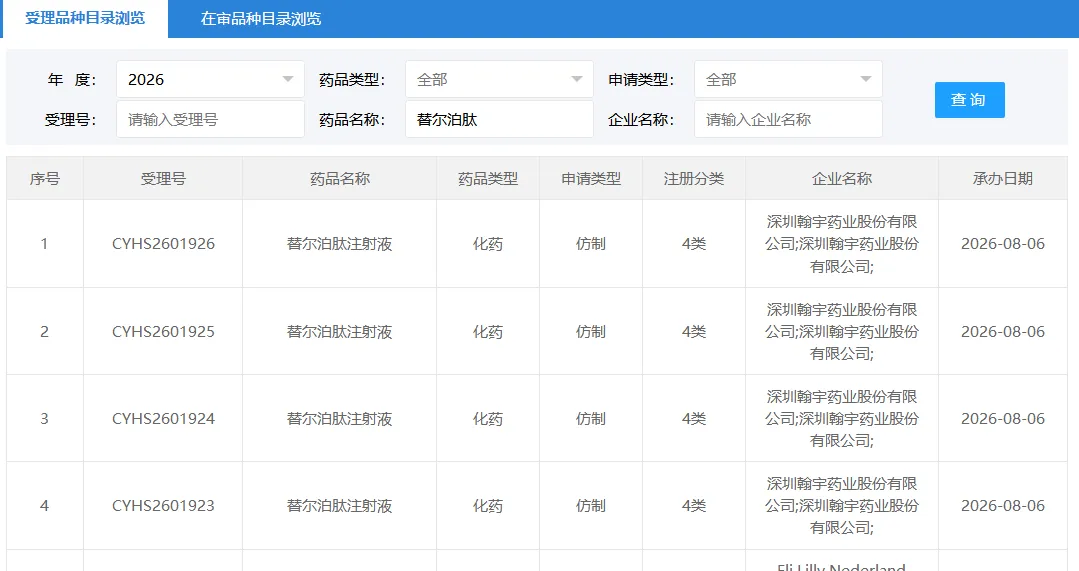
Task: Click 化药 in row CYHS2601924
Action: point(488,418)
